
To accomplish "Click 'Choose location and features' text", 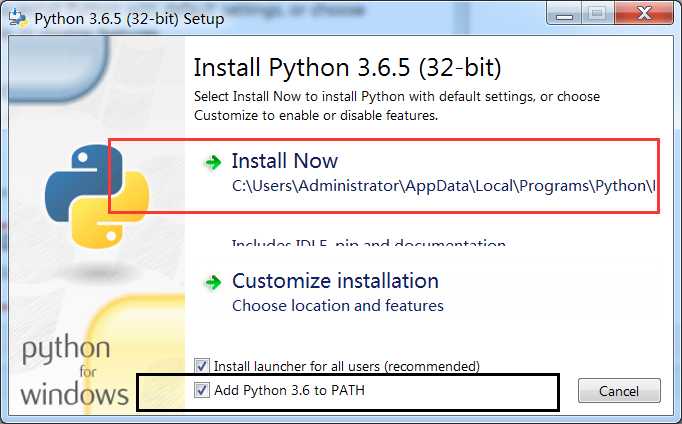I will click(338, 306).
